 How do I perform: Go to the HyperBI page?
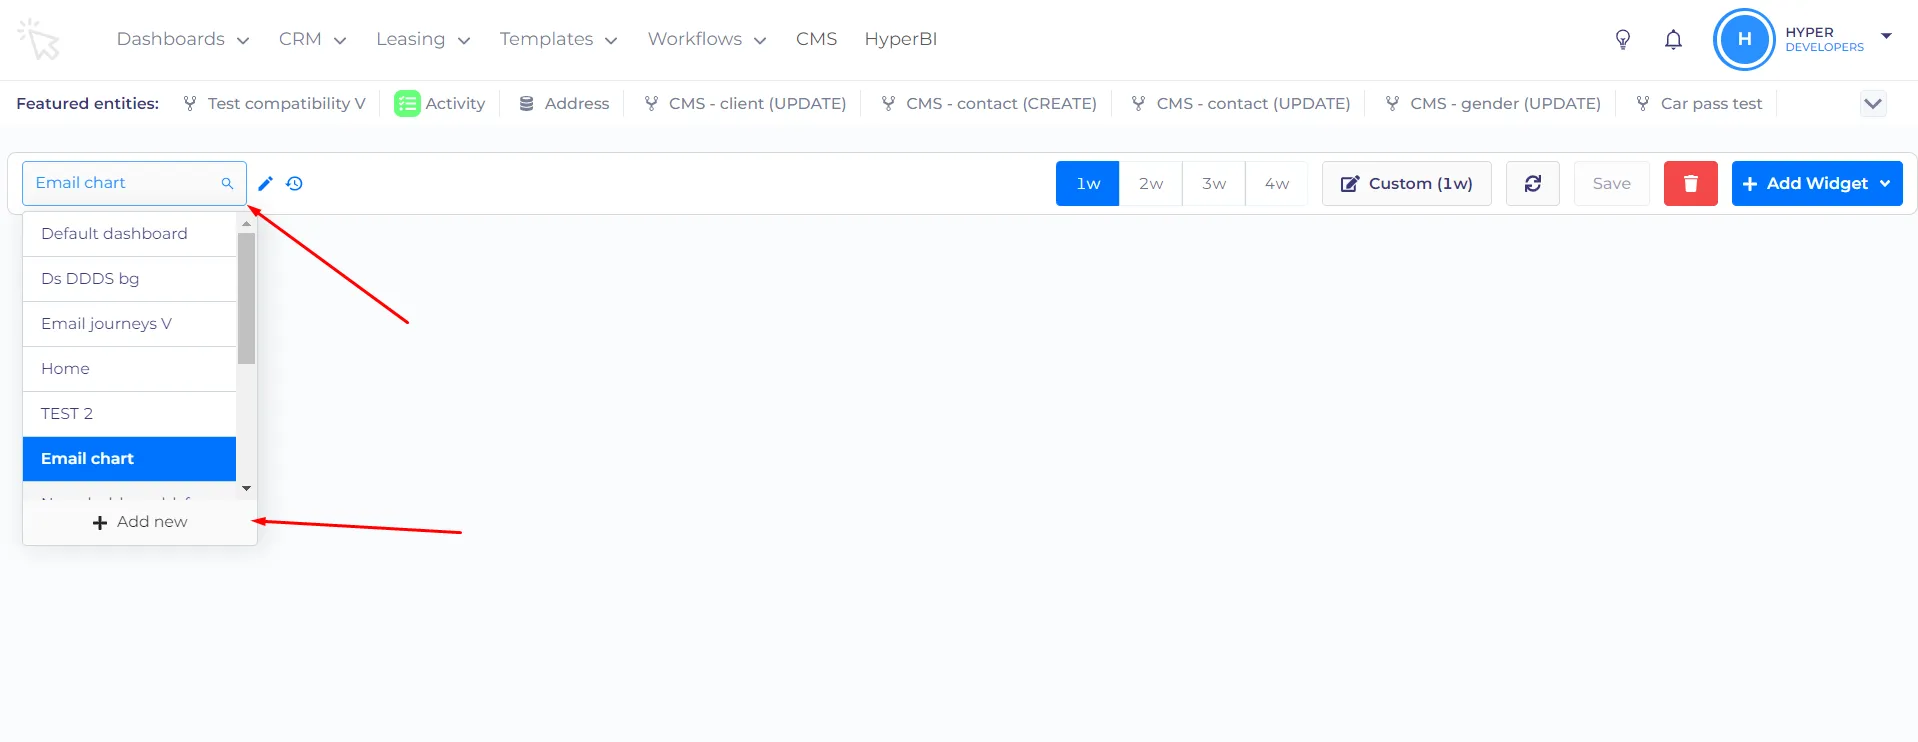tap(901, 39)
